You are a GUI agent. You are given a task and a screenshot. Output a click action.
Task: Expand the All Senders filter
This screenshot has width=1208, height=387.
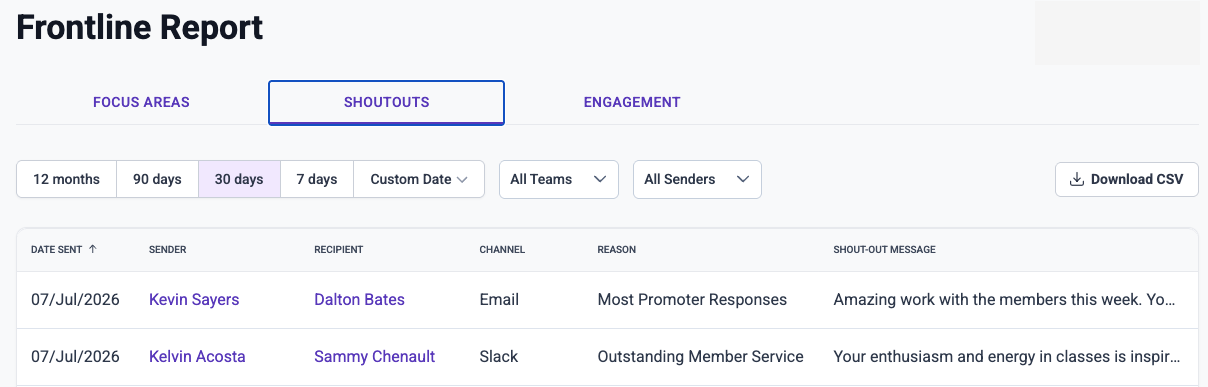pyautogui.click(x=698, y=179)
